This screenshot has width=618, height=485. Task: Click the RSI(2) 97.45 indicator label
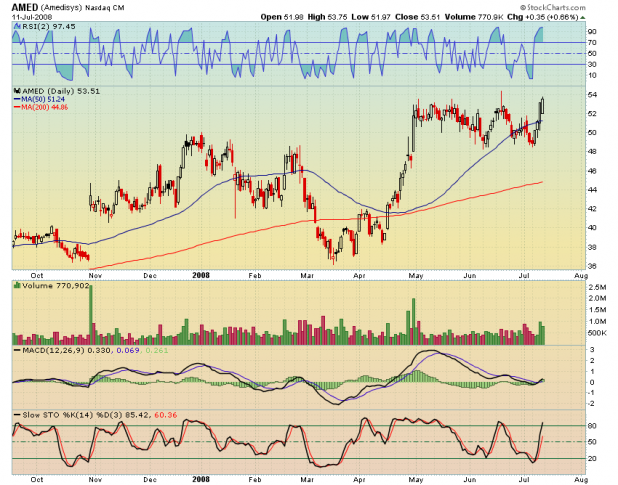click(x=49, y=26)
